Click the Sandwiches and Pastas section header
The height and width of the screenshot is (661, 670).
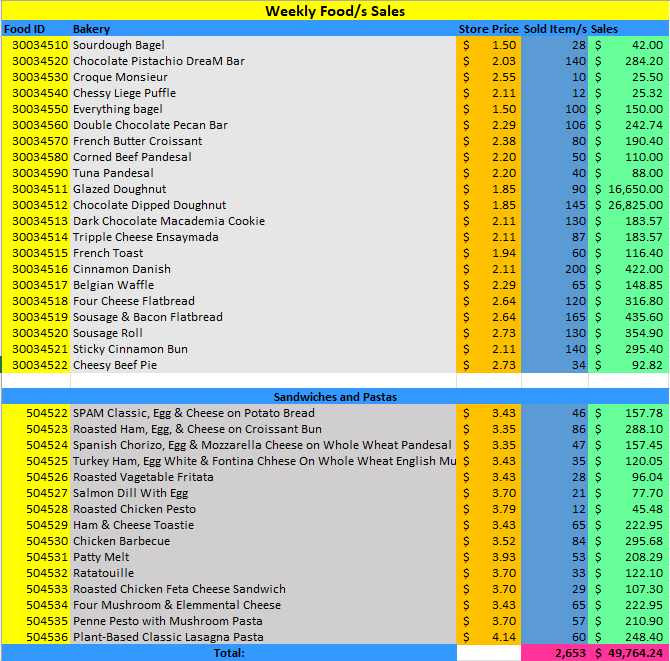pos(334,397)
